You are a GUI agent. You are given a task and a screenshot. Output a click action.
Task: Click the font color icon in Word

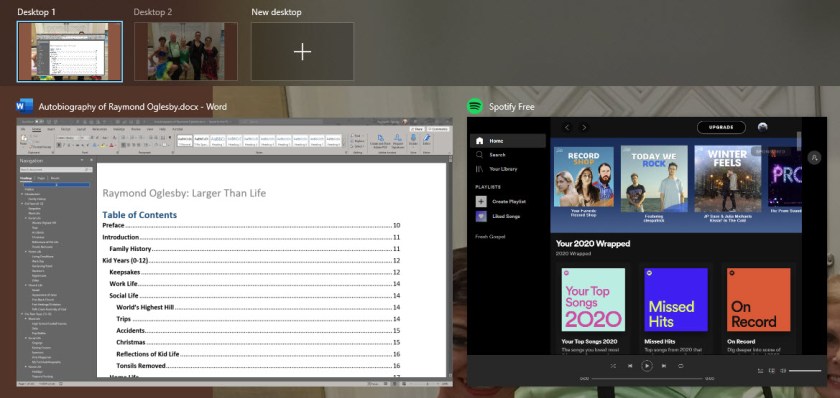tap(112, 145)
